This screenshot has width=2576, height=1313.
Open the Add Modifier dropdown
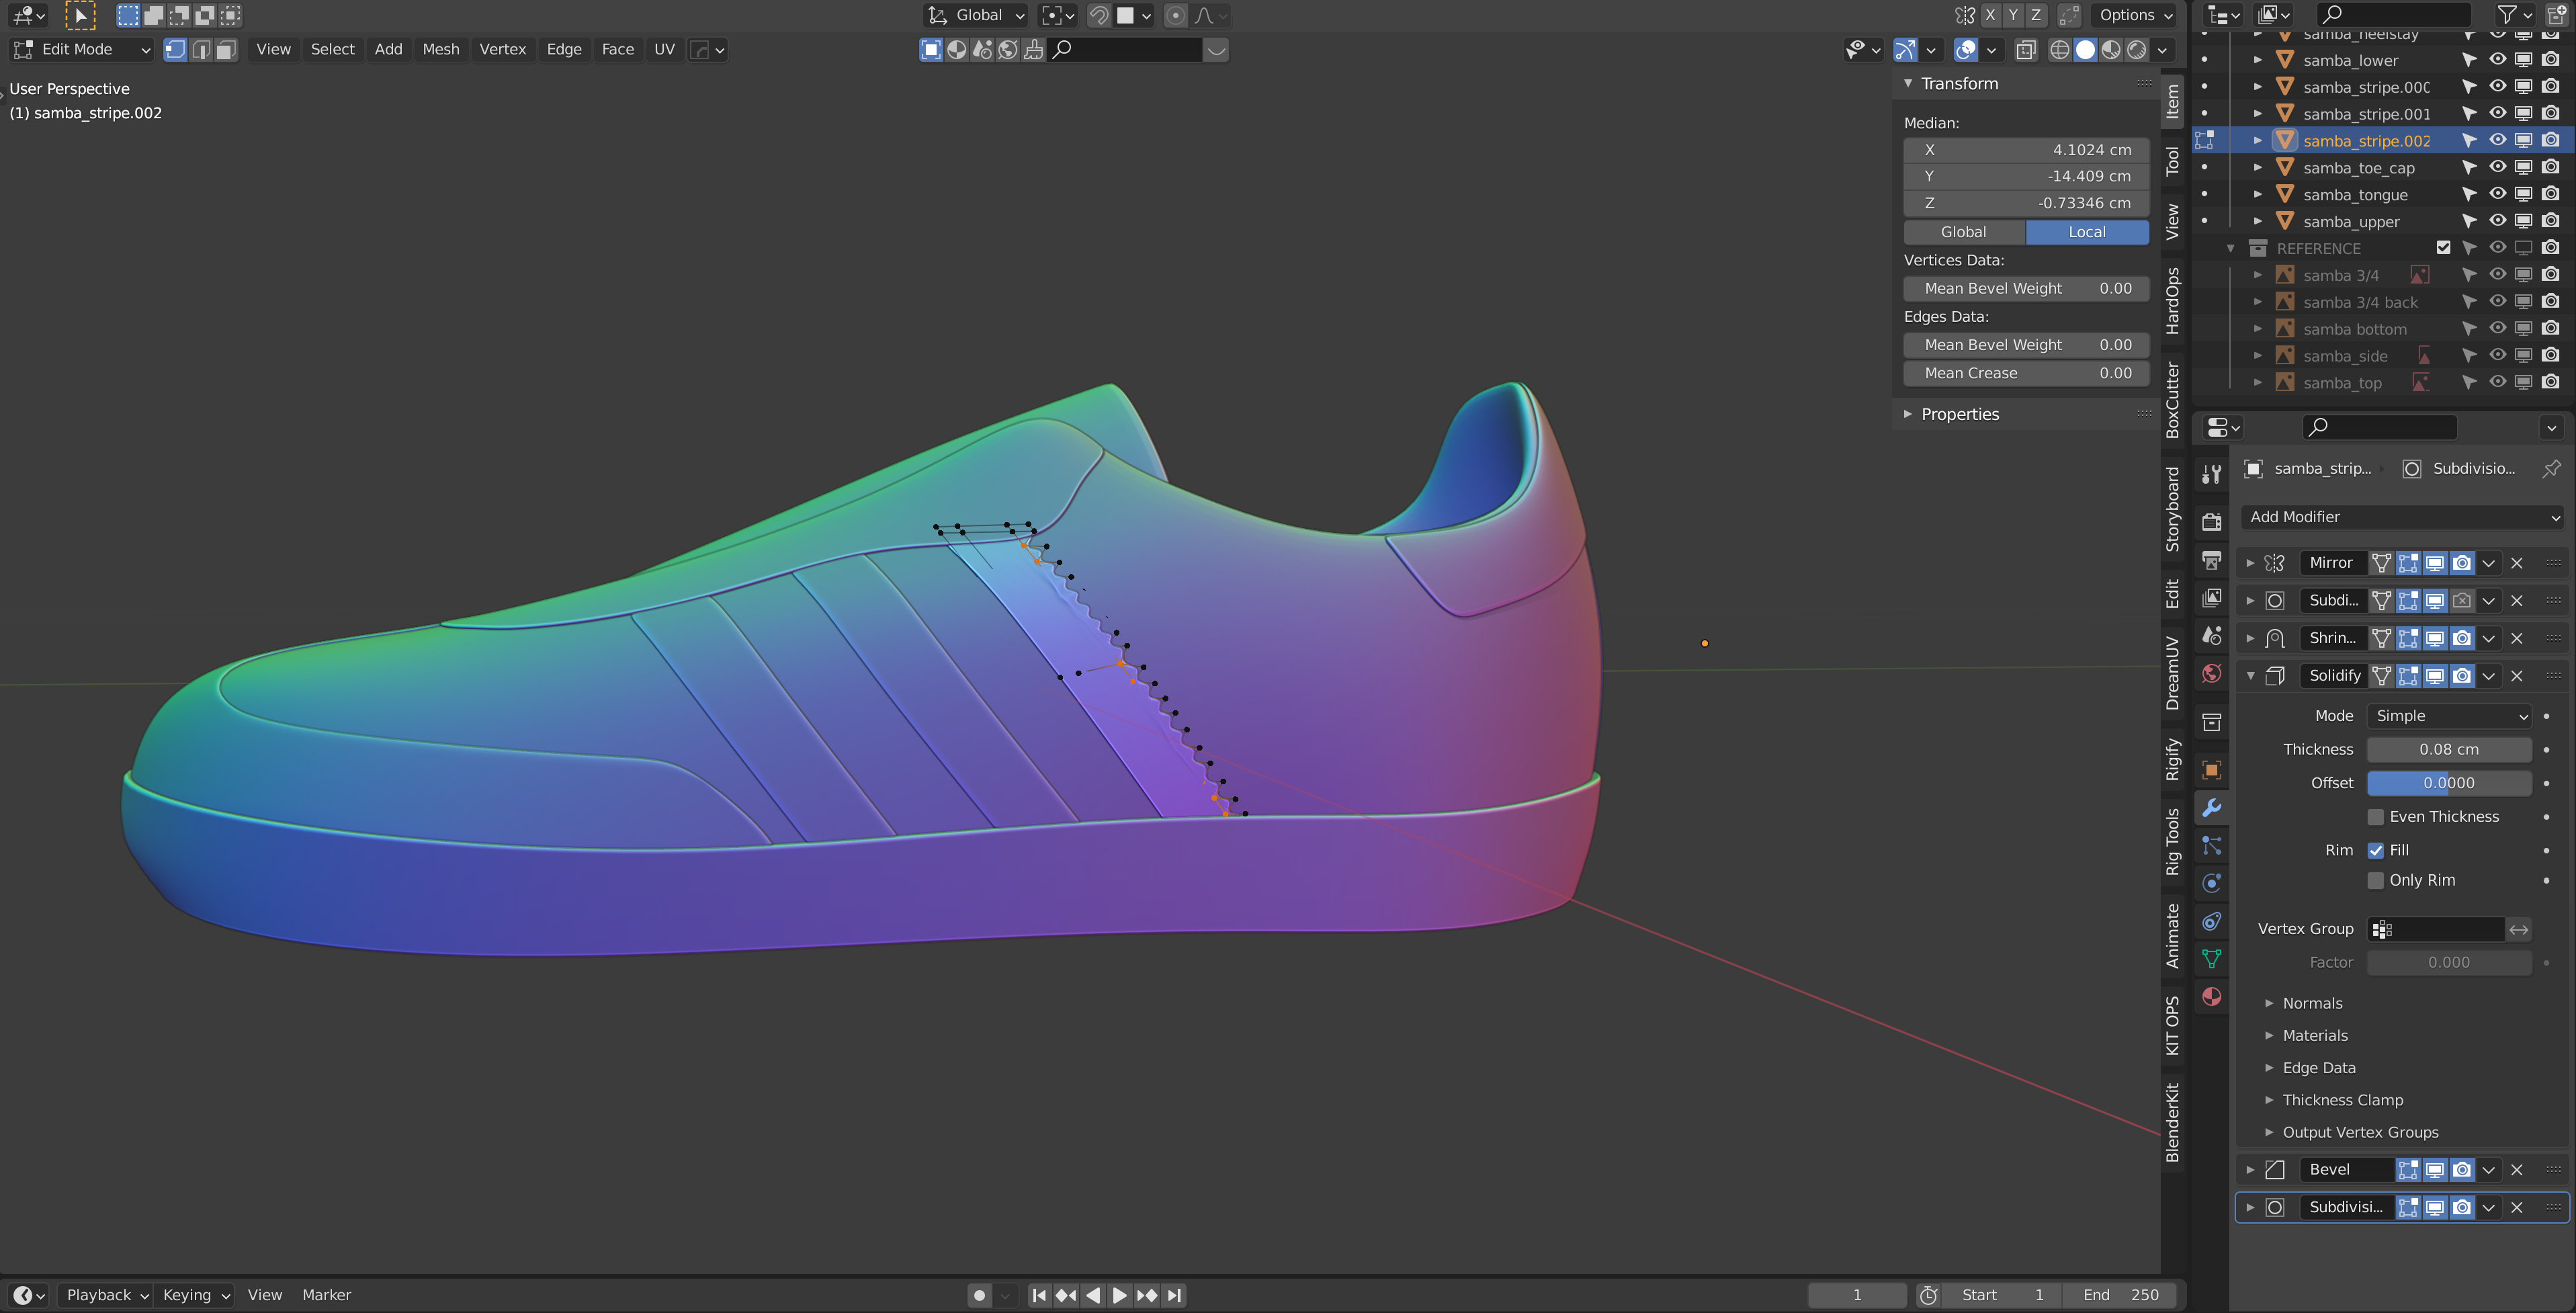[x=2403, y=517]
